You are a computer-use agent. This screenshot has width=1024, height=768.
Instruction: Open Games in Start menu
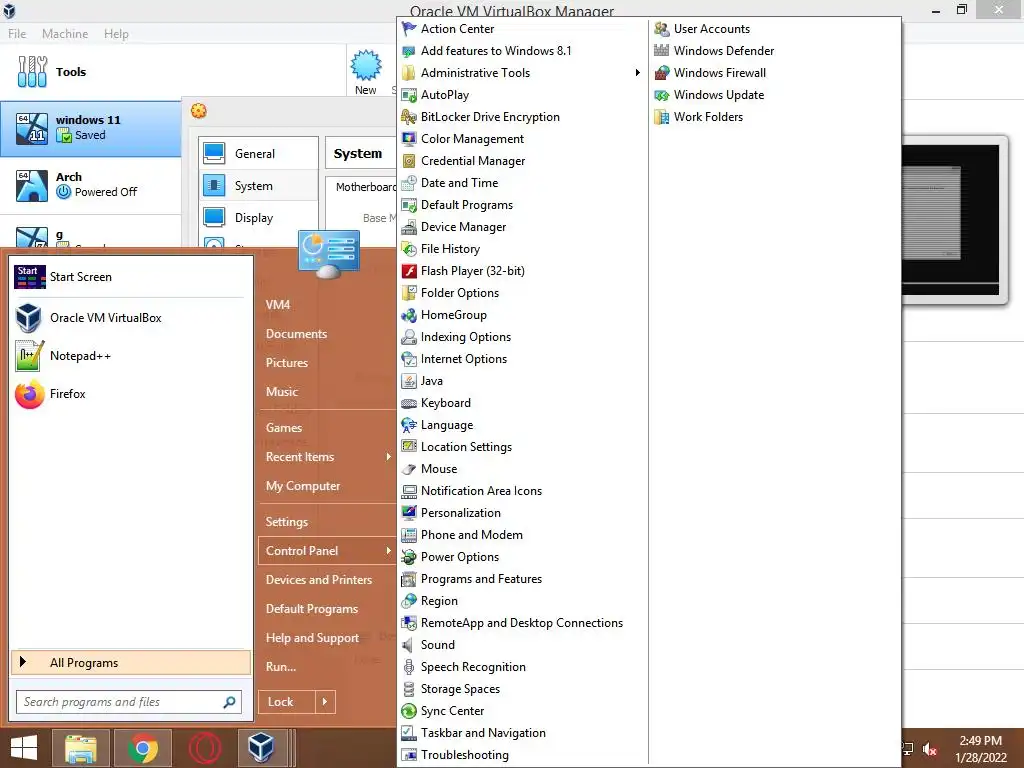click(x=283, y=428)
